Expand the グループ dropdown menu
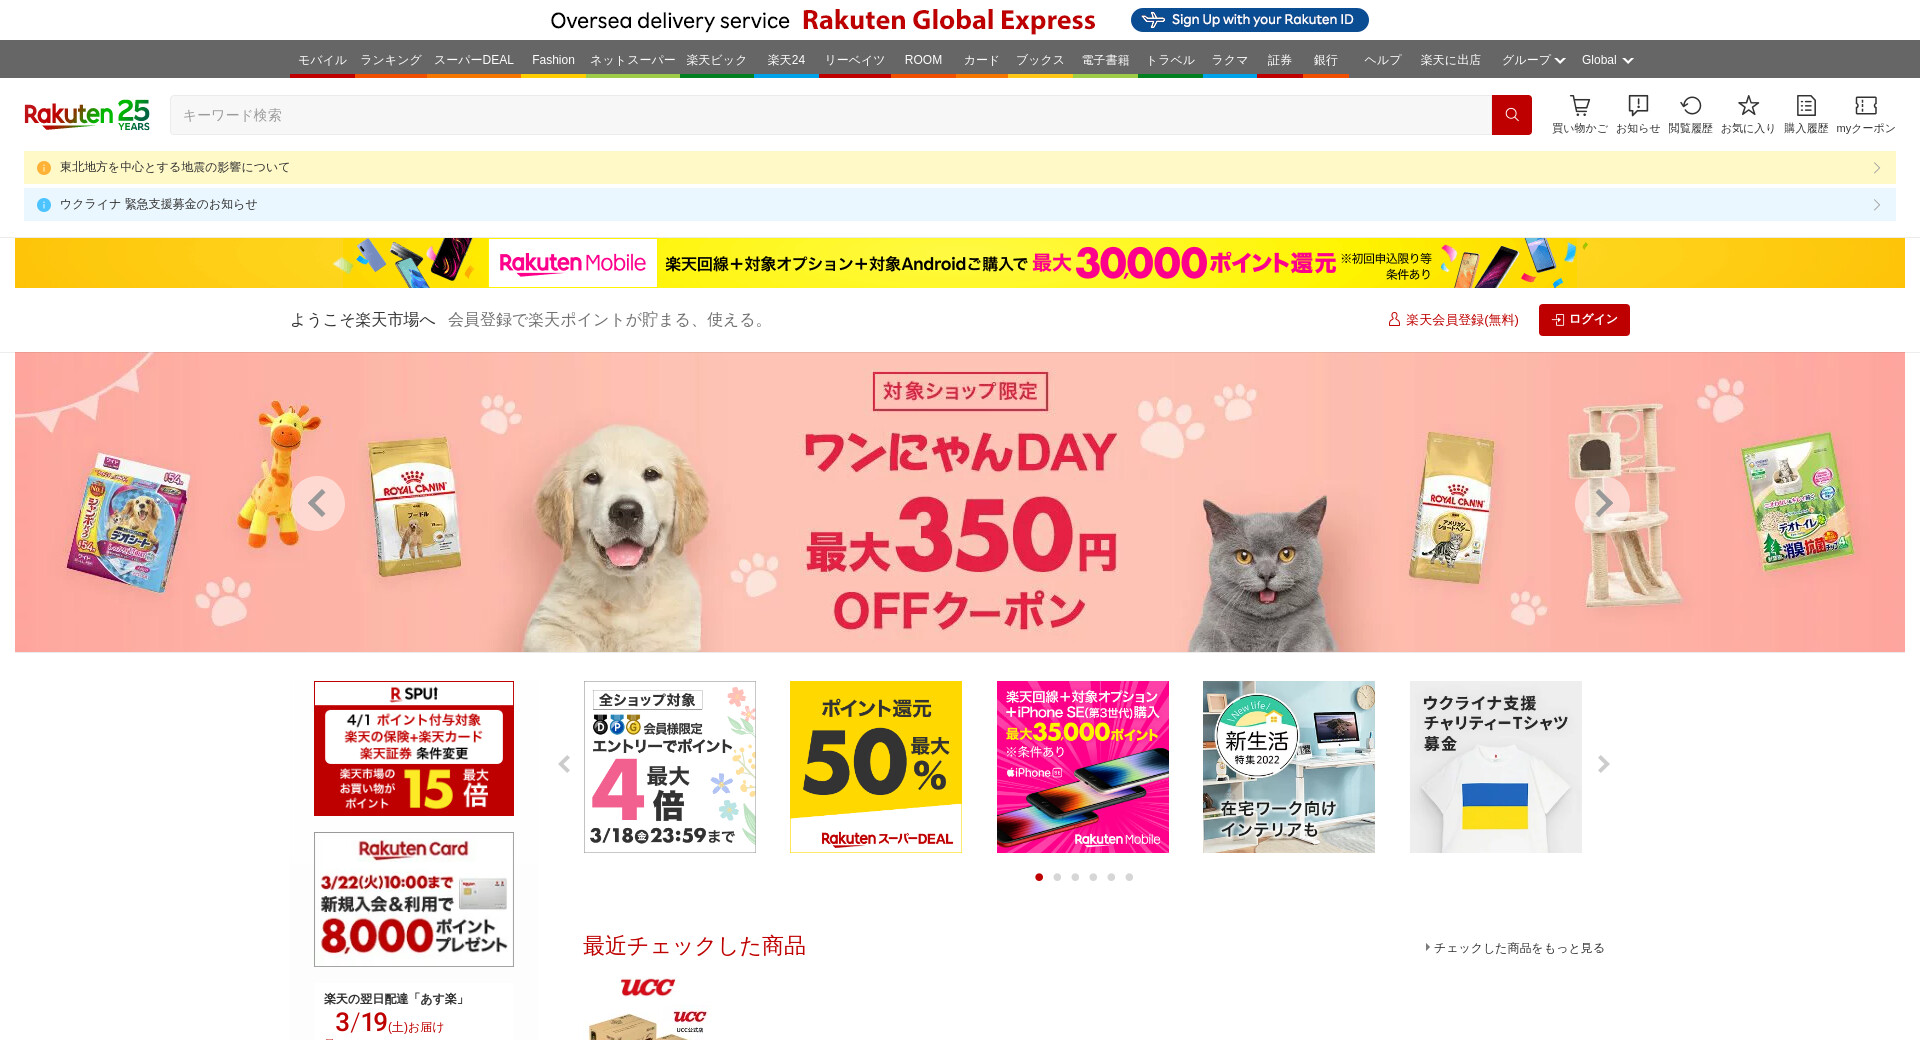The height and width of the screenshot is (1040, 1920). click(1533, 60)
